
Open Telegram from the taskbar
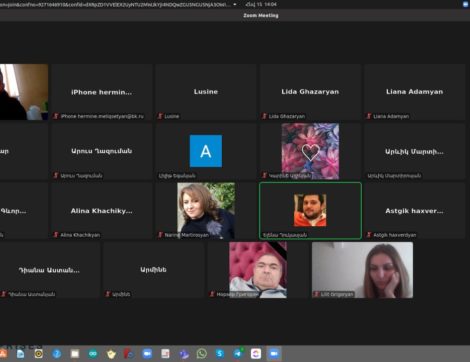(238, 353)
